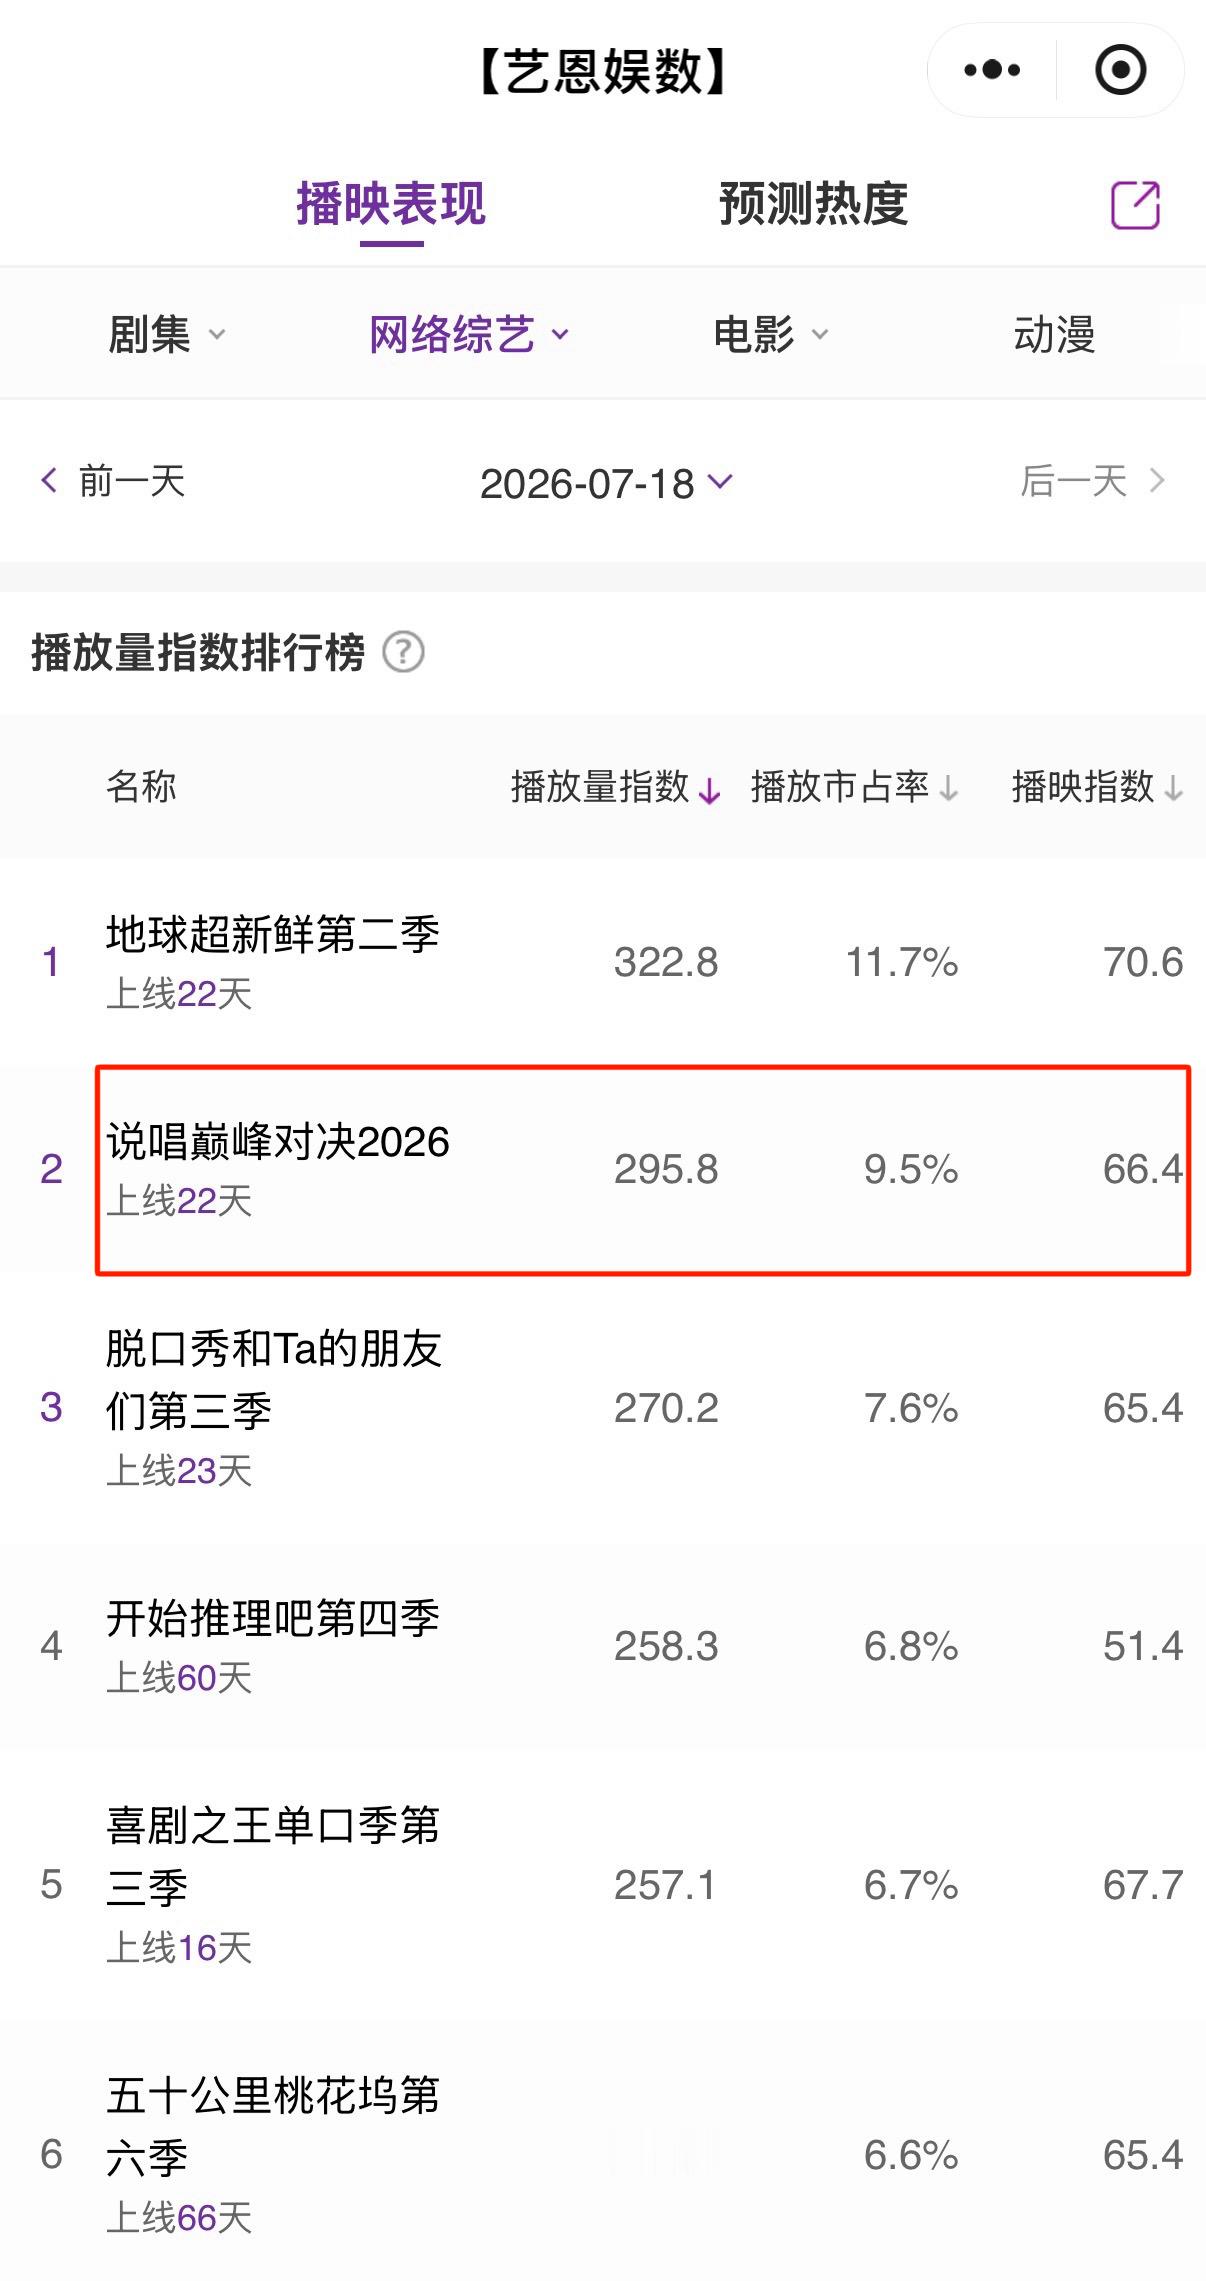
Task: Click the left arrow beside 前一天
Action: tap(48, 480)
